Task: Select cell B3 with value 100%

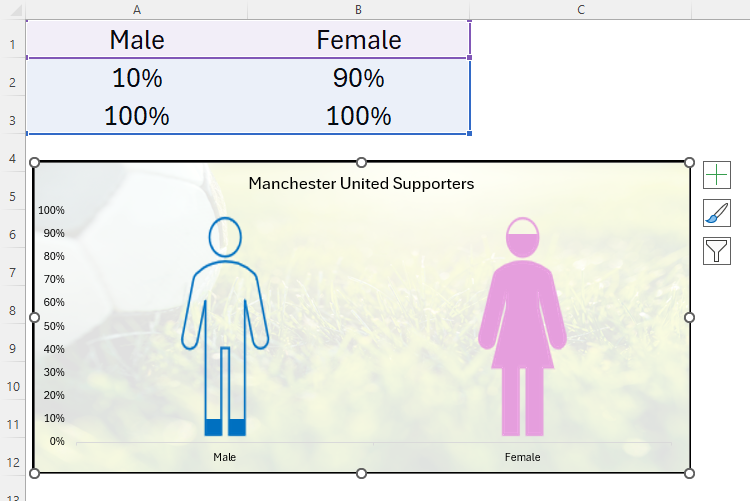Action: [x=359, y=115]
